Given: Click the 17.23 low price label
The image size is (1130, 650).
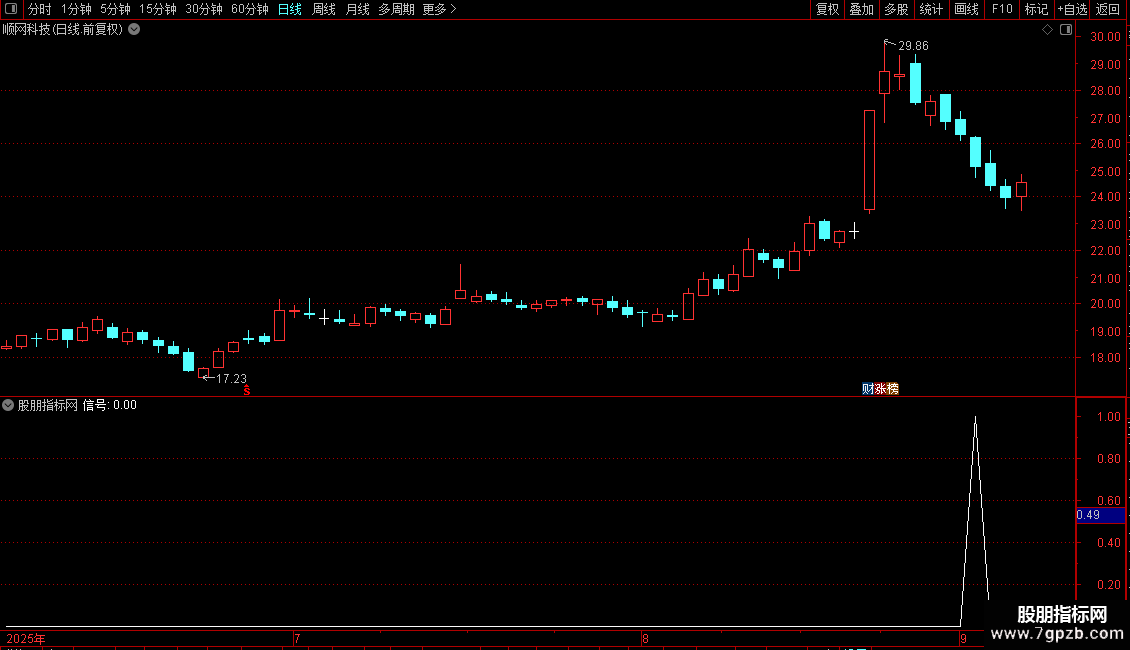Looking at the screenshot, I should pos(231,379).
